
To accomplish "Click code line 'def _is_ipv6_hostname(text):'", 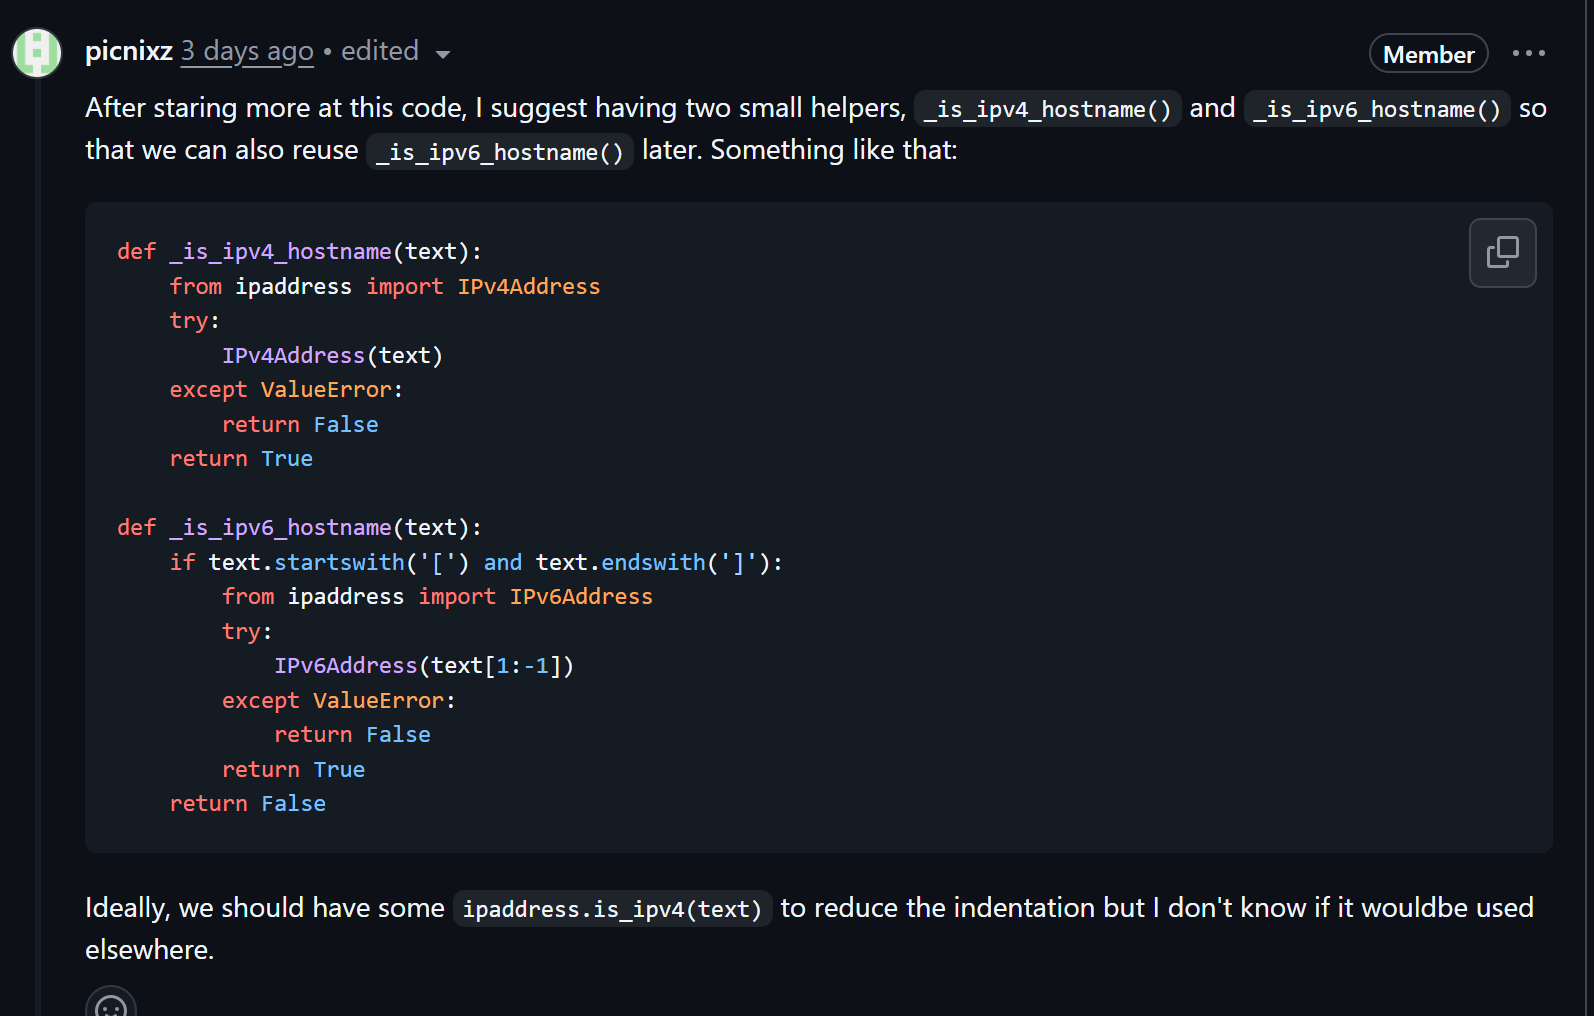I will (299, 527).
